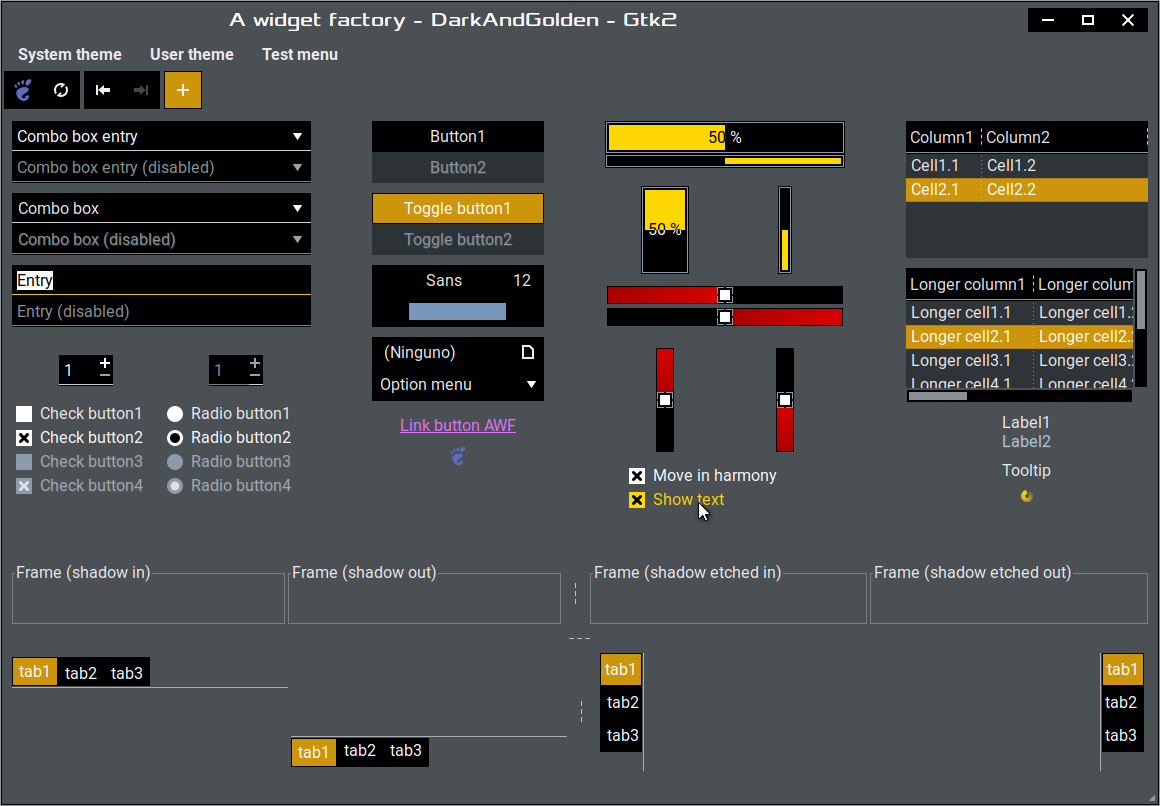This screenshot has height=806, width=1160.
Task: Open the (Ninguno) file chooser button
Action: (x=458, y=352)
